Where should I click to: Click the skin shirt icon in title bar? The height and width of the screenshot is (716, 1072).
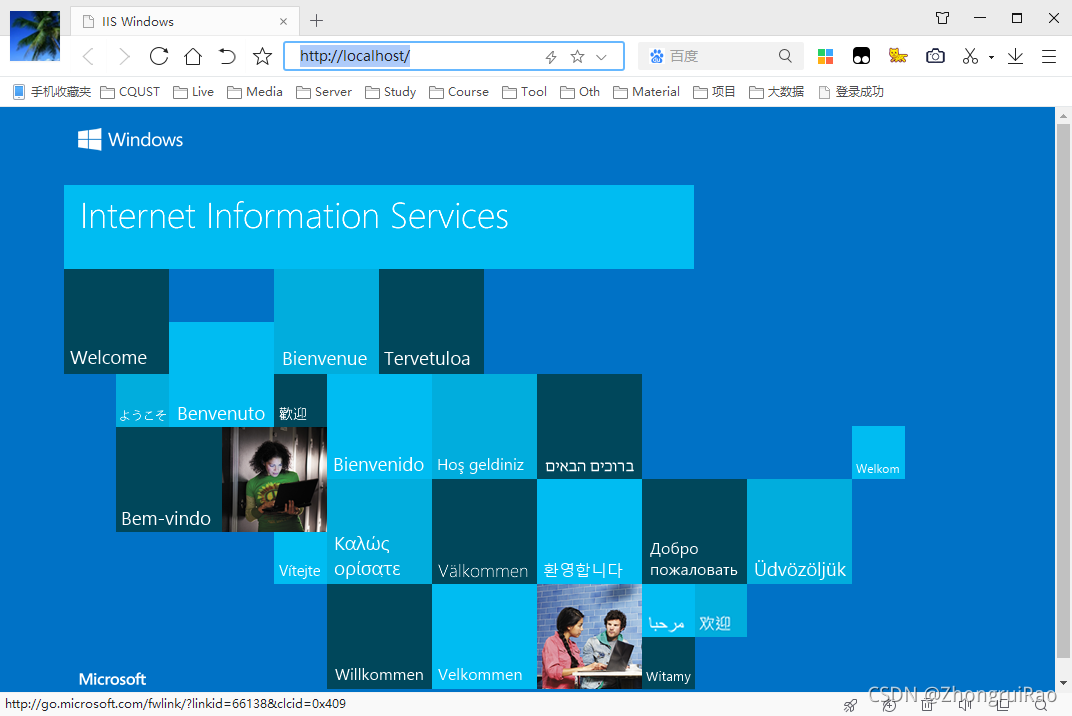tap(943, 18)
